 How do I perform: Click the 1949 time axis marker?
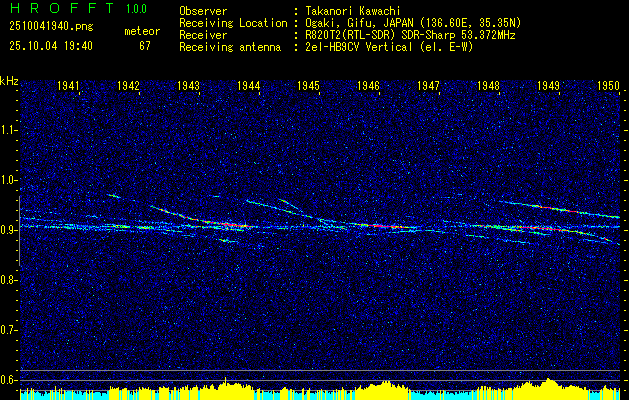[549, 85]
